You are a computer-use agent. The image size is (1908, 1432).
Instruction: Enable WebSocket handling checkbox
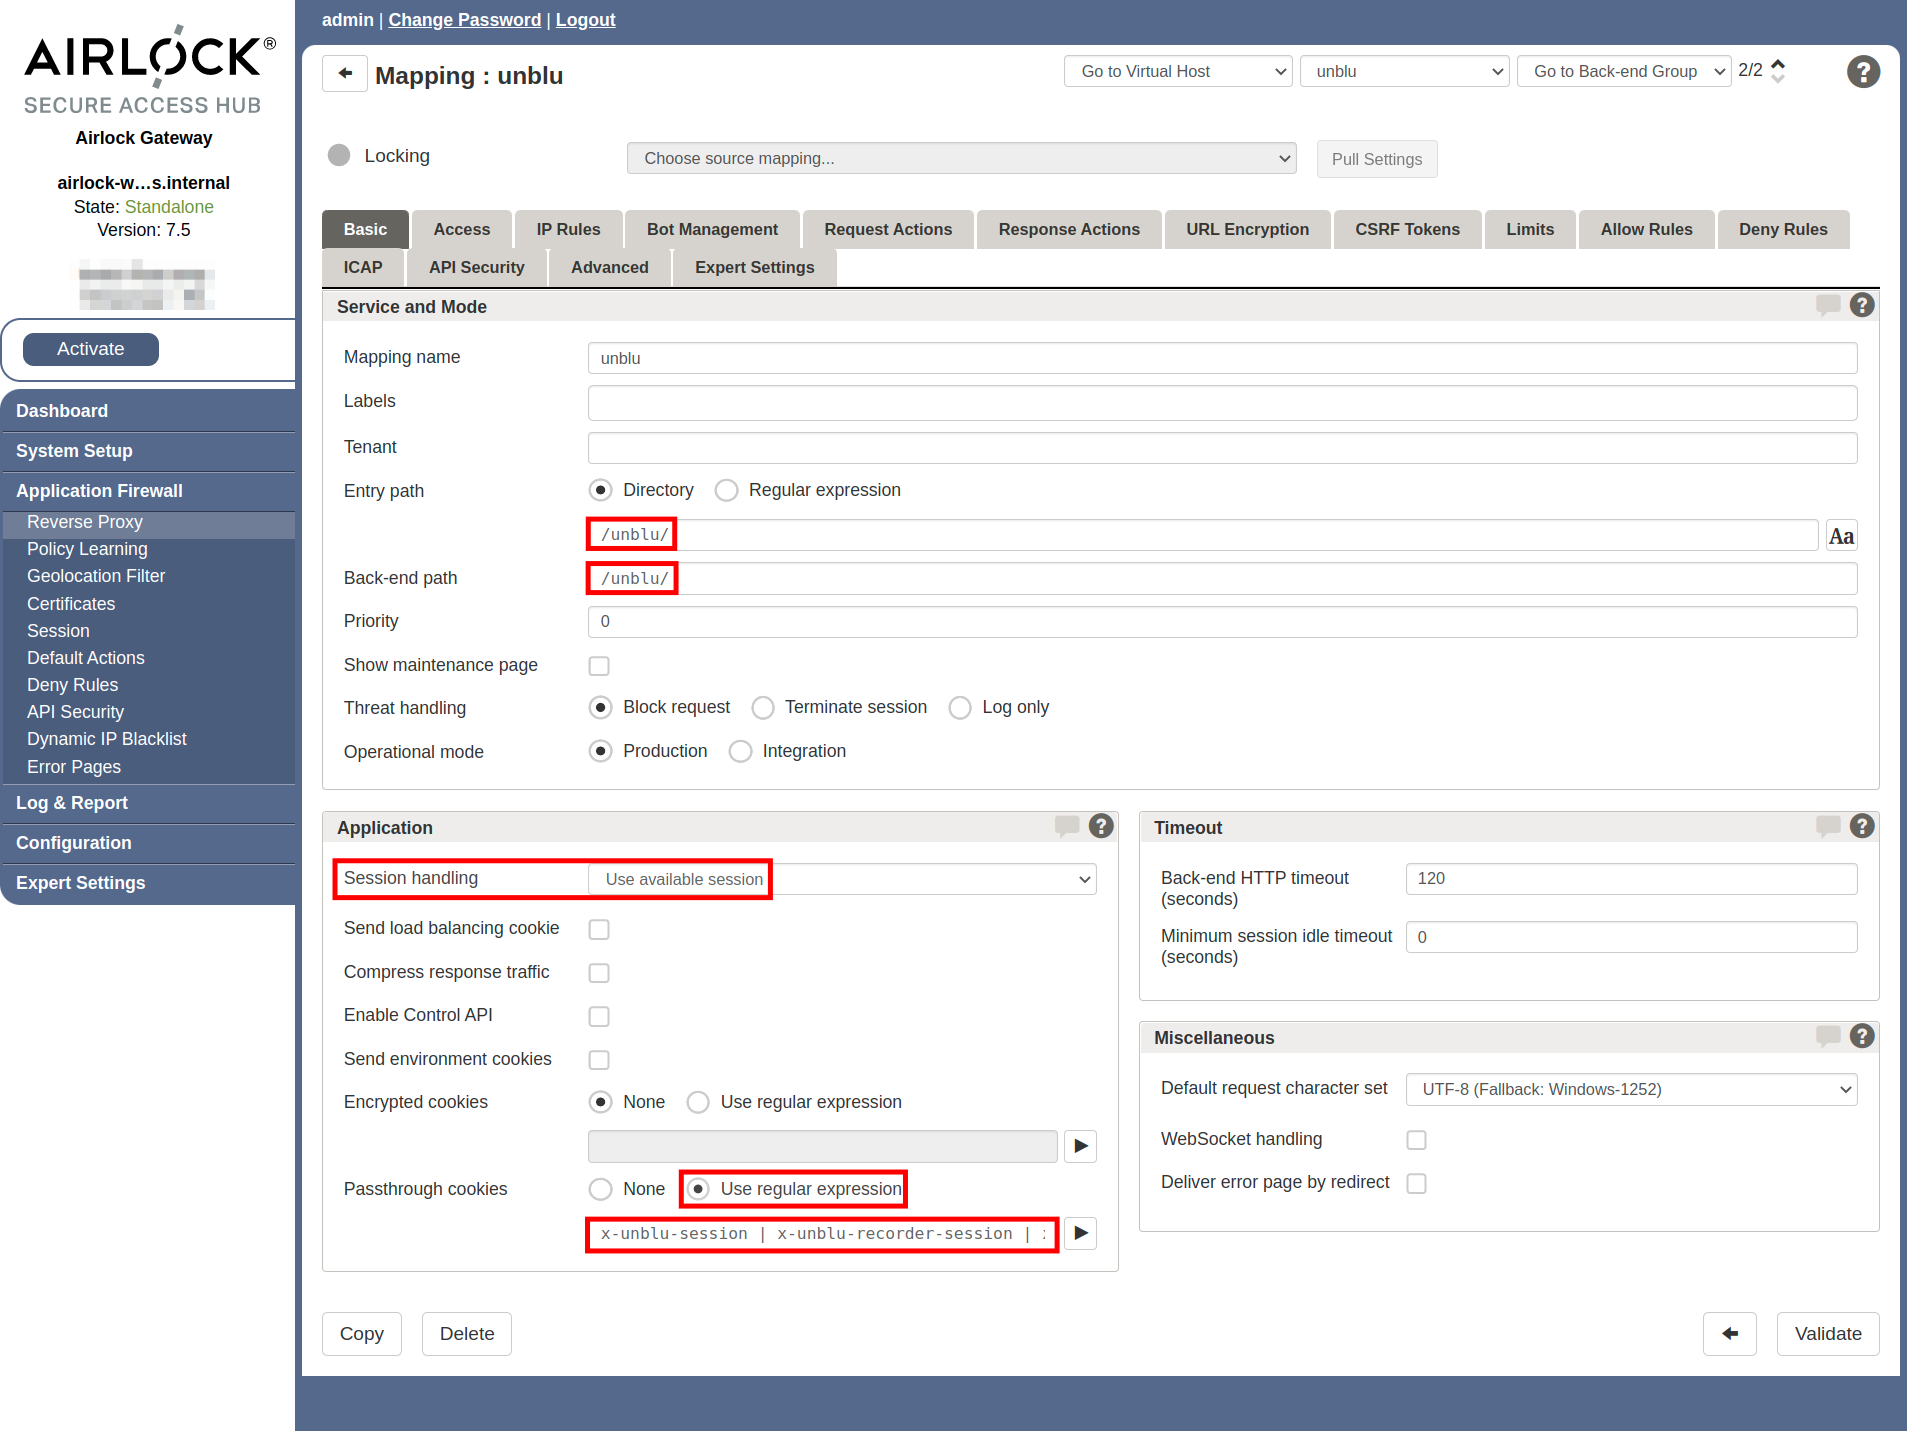[x=1416, y=1140]
